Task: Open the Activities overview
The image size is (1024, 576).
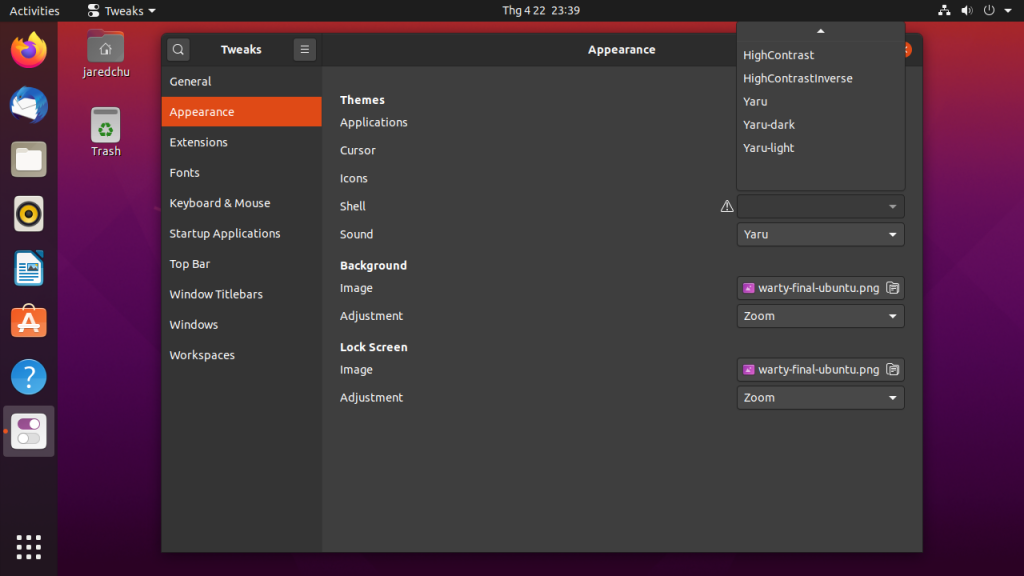Action: [34, 11]
